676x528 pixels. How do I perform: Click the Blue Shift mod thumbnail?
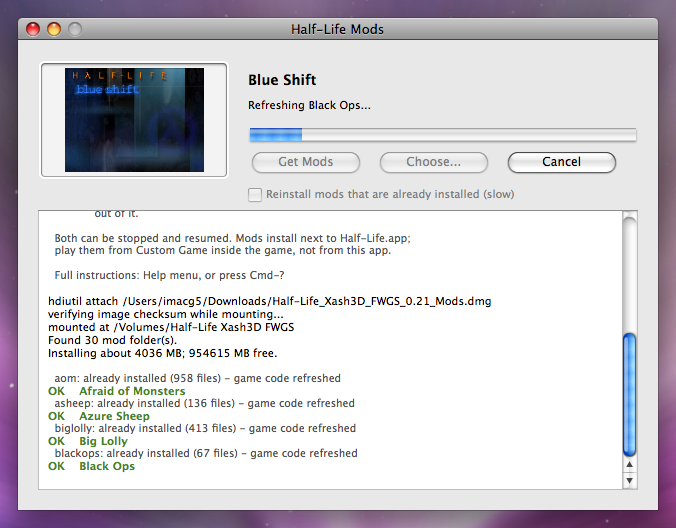click(x=134, y=120)
